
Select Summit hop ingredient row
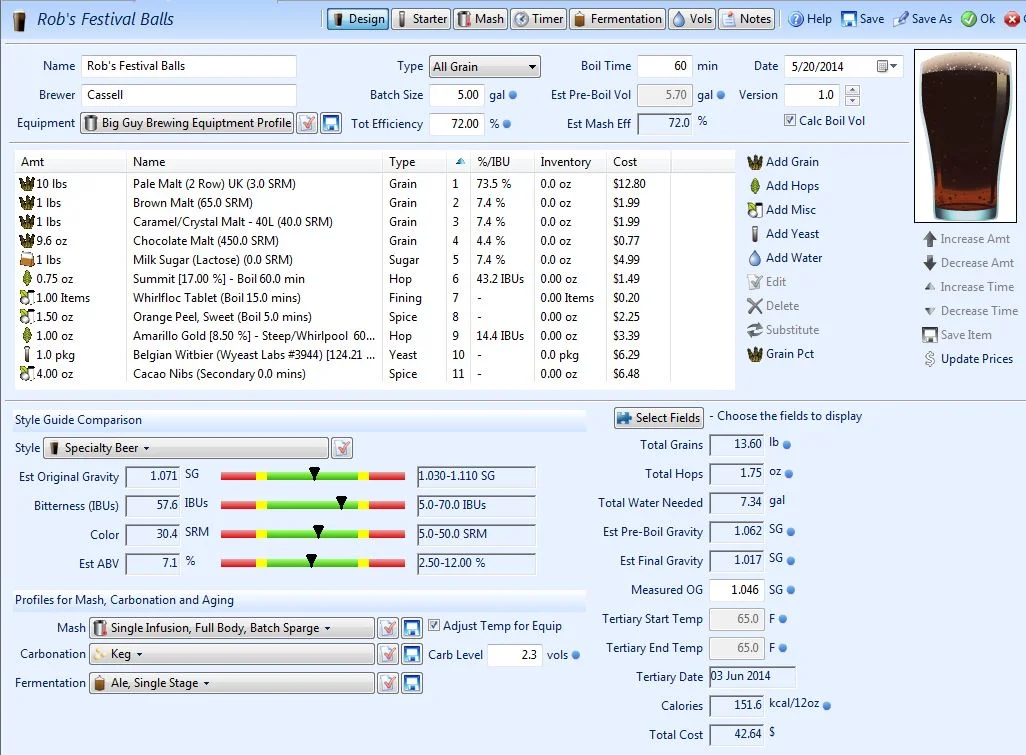pyautogui.click(x=374, y=279)
